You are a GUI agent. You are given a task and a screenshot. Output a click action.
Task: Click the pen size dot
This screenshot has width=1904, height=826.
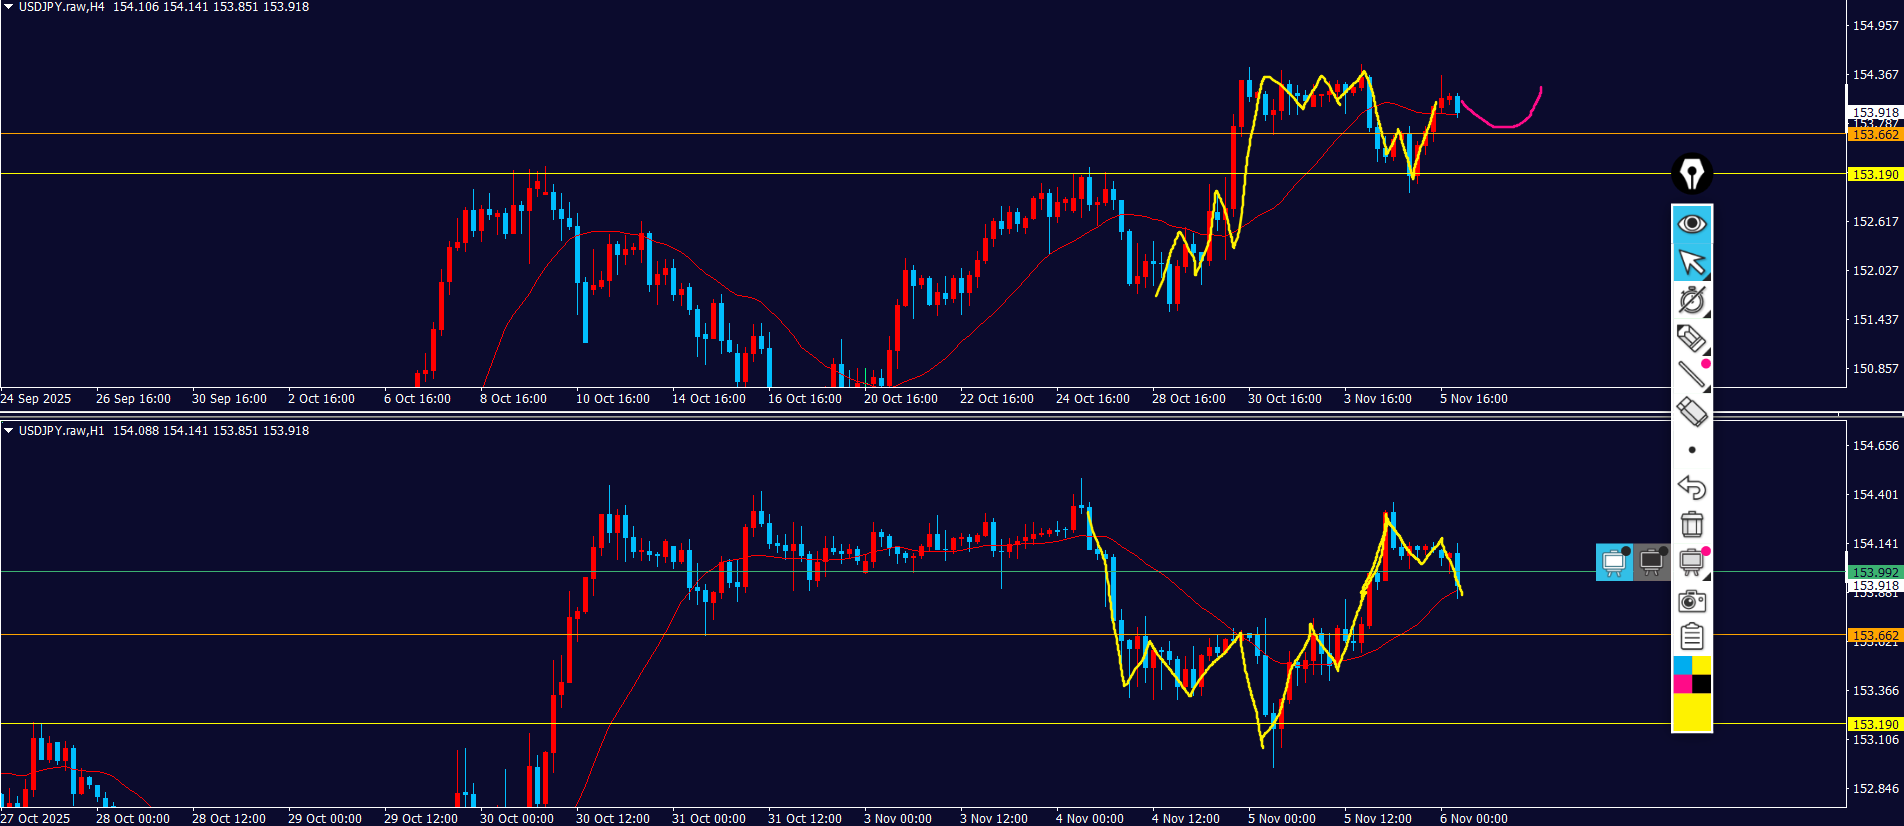coord(1691,450)
